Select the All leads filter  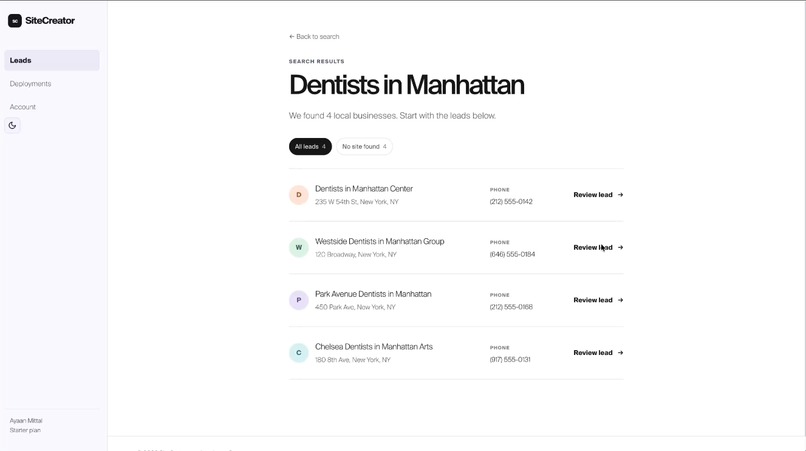(310, 147)
